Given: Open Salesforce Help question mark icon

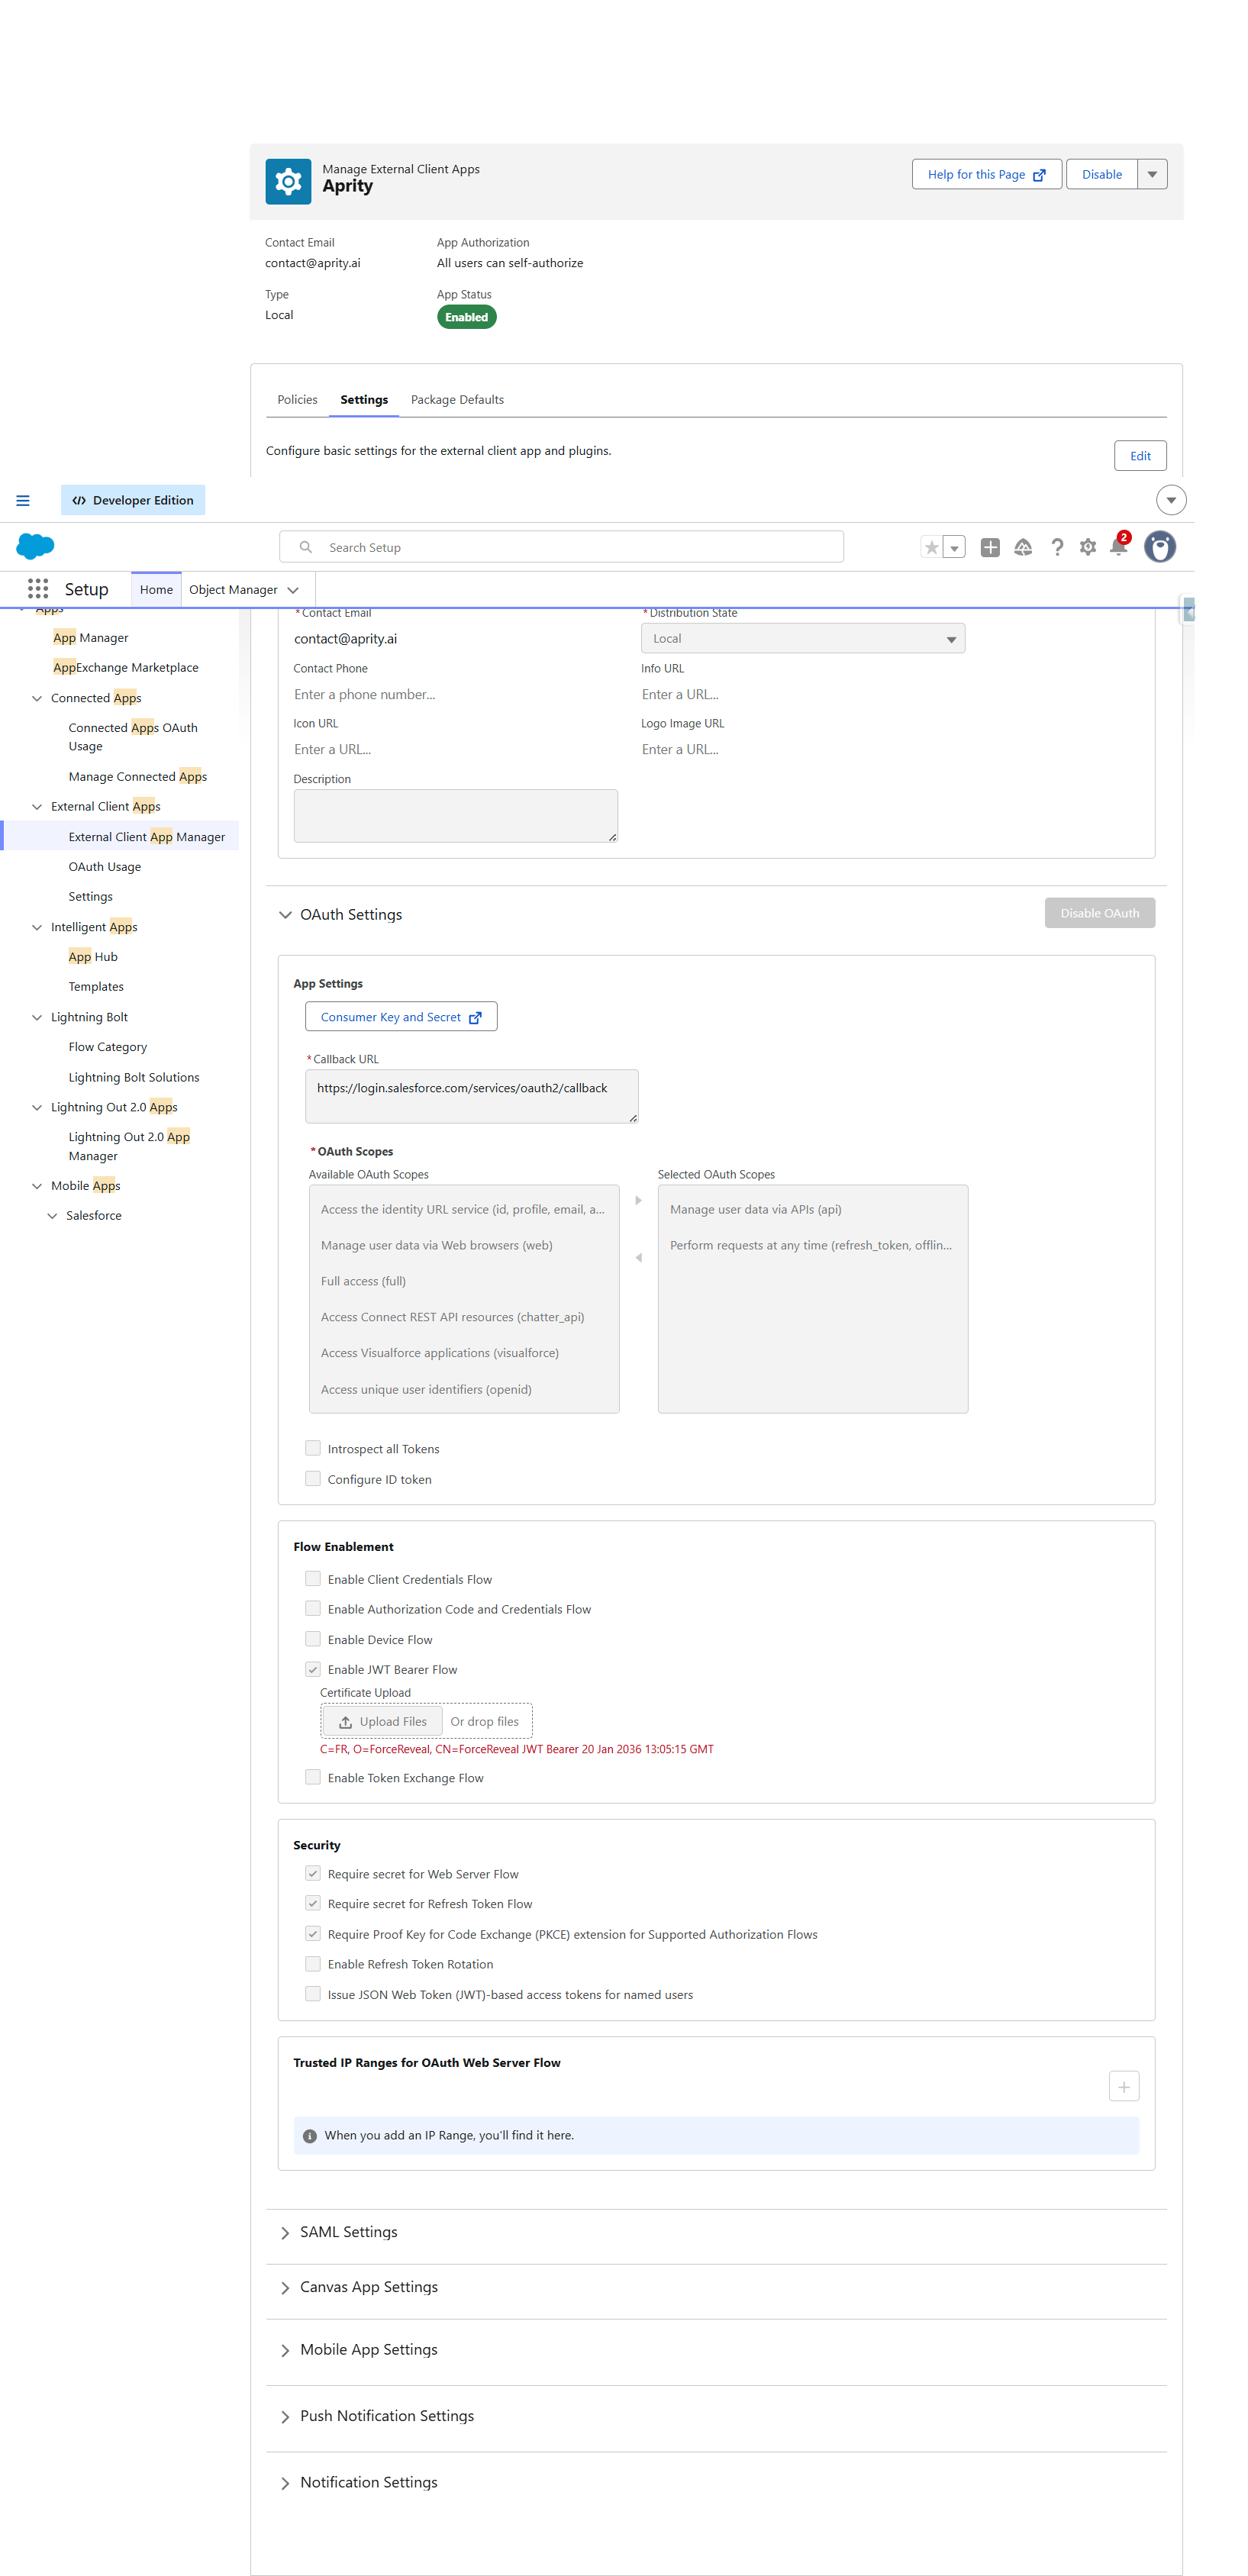Looking at the screenshot, I should (1057, 547).
